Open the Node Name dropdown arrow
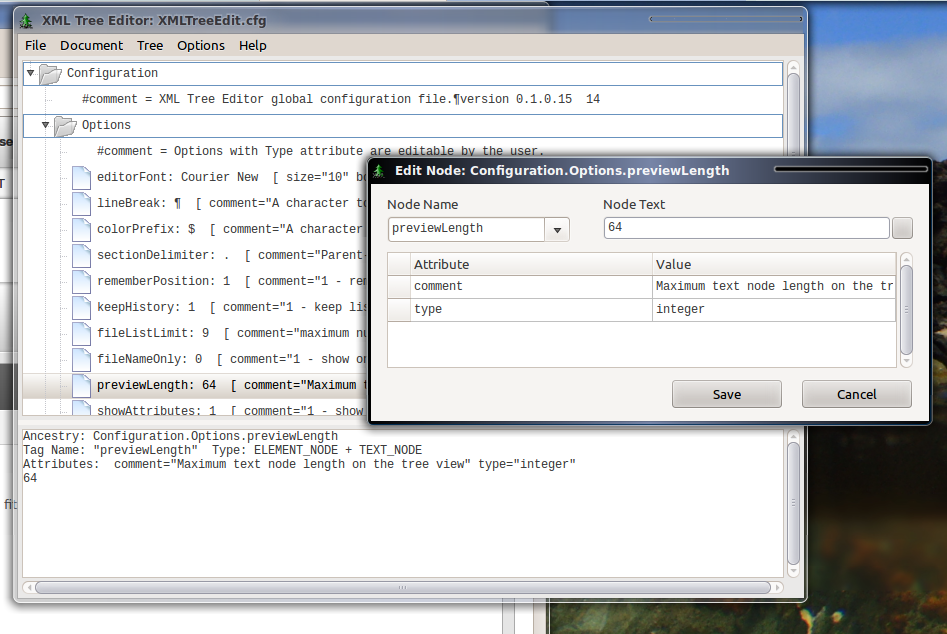 tap(557, 229)
